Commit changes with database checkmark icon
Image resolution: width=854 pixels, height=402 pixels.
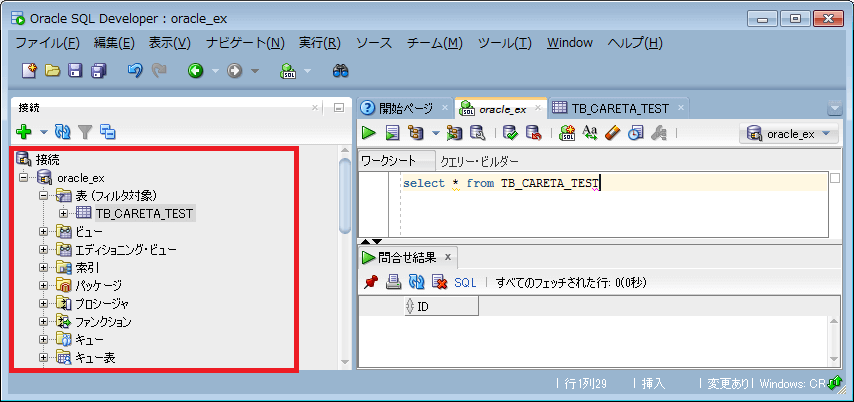coord(510,132)
